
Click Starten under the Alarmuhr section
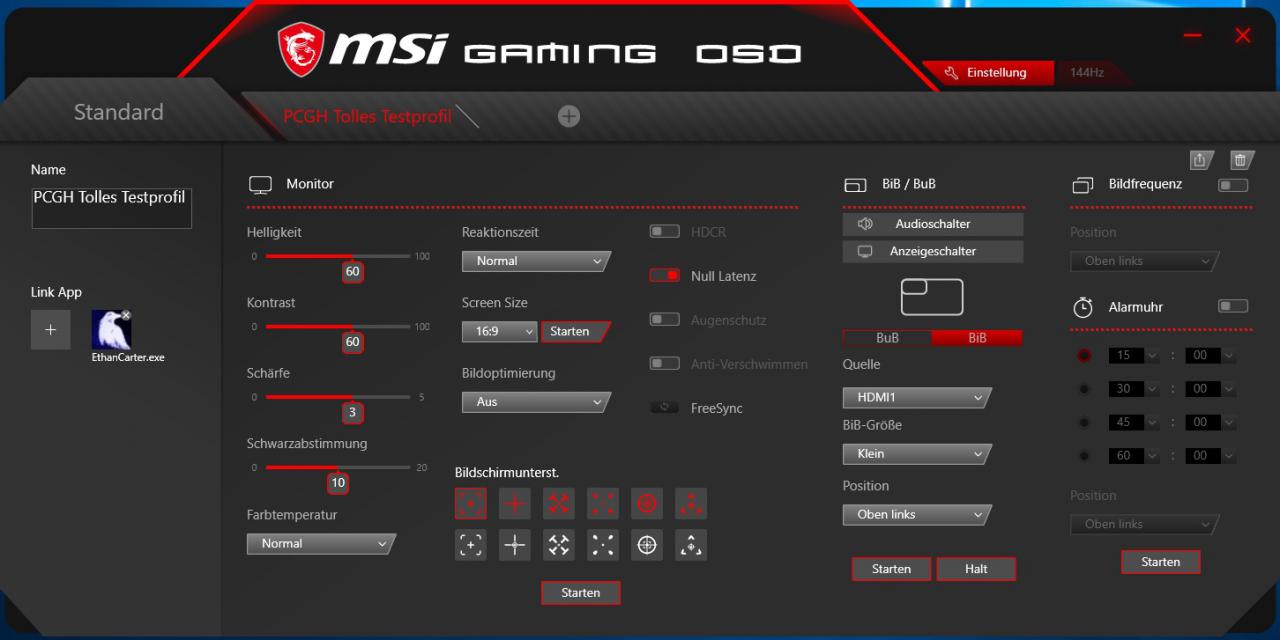point(1161,562)
